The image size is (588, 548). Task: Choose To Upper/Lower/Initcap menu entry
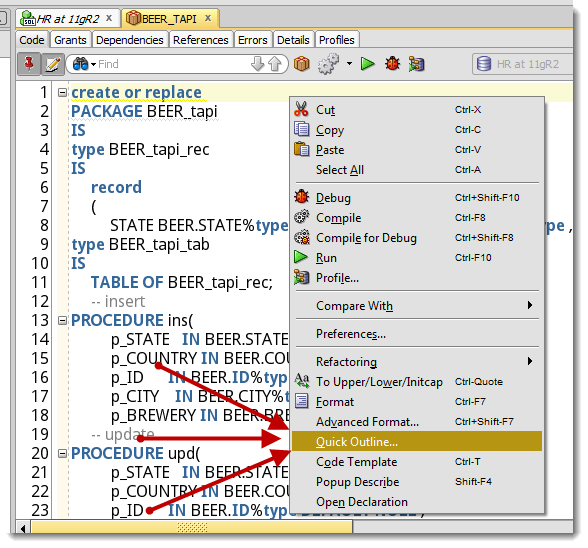click(x=417, y=382)
